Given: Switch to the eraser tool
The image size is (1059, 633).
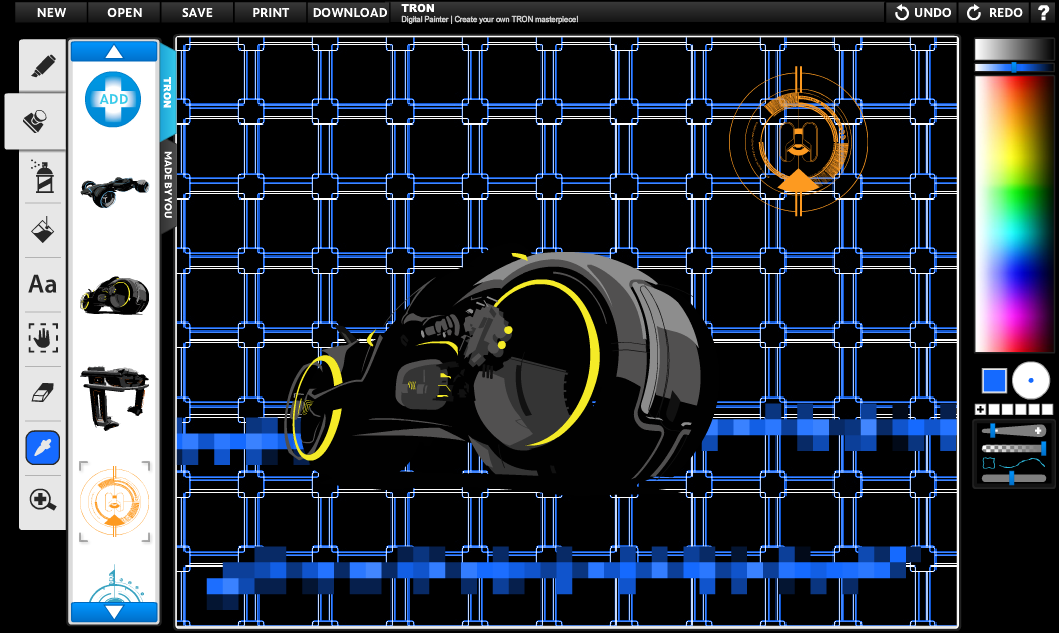Looking at the screenshot, I should 43,393.
